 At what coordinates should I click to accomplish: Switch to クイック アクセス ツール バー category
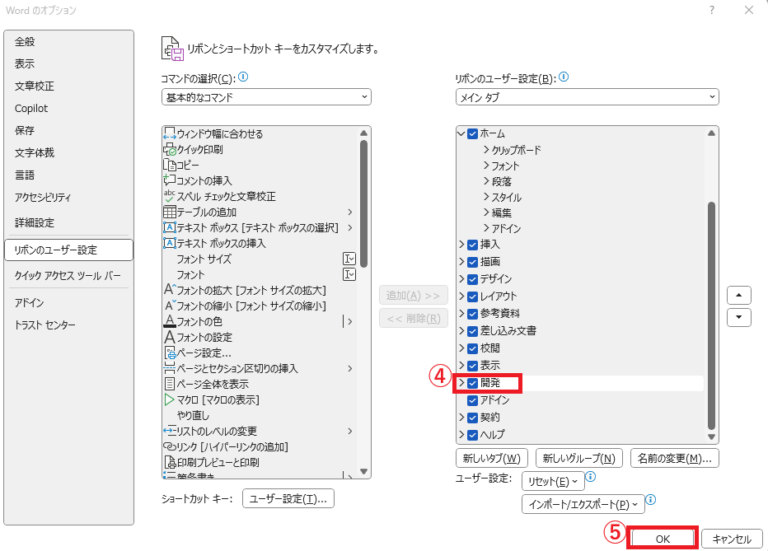point(67,275)
